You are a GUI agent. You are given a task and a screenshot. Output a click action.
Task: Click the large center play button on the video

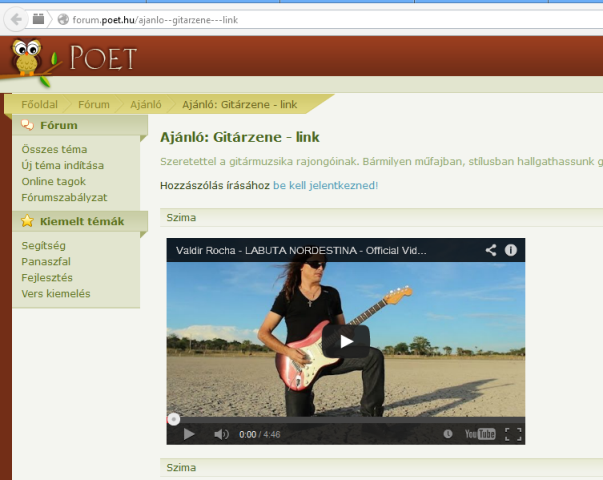click(346, 342)
